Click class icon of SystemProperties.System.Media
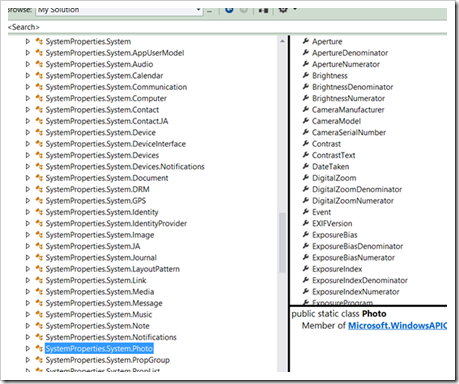Screen dimensions: 459x384 39,291
